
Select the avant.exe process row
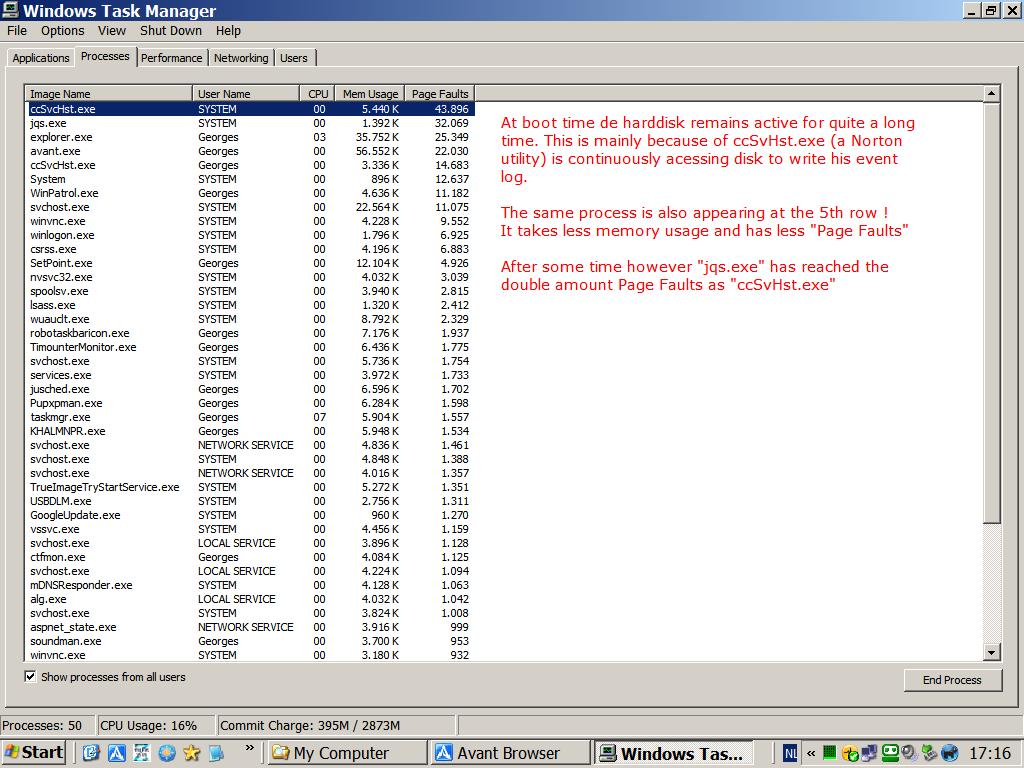point(250,151)
